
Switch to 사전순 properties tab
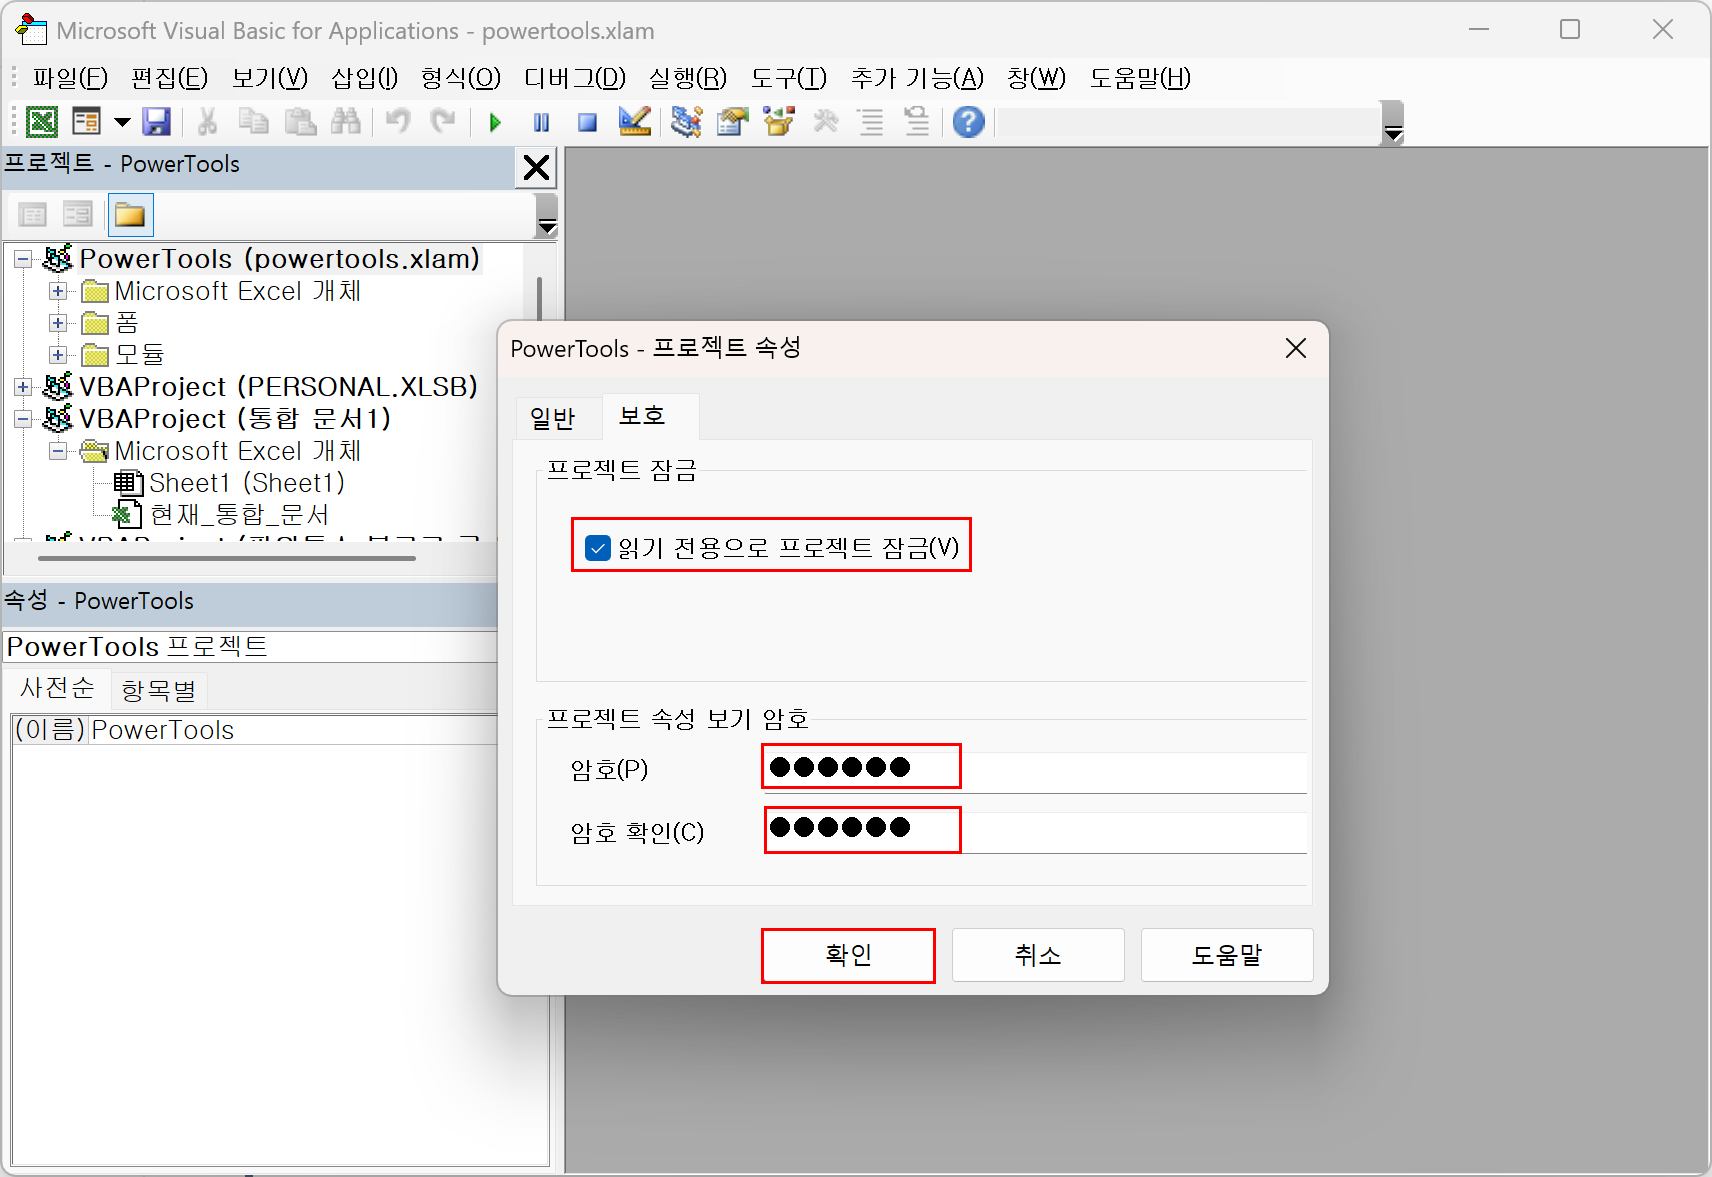click(x=57, y=688)
